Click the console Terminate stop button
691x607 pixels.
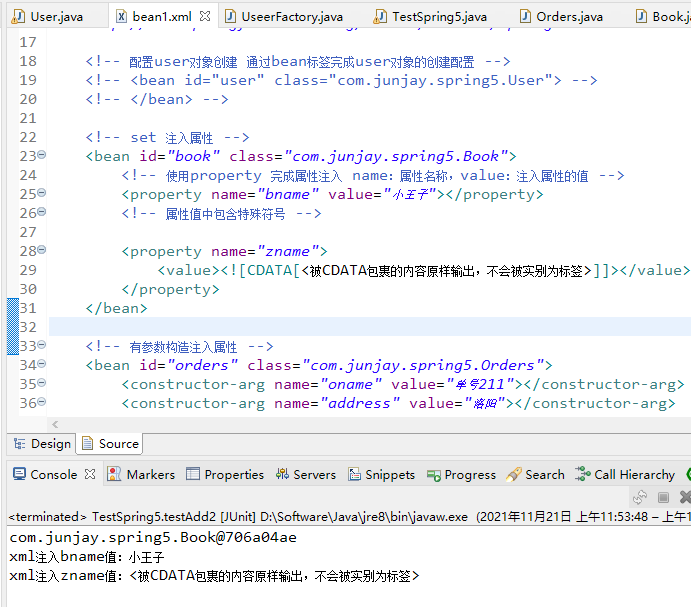pos(663,498)
